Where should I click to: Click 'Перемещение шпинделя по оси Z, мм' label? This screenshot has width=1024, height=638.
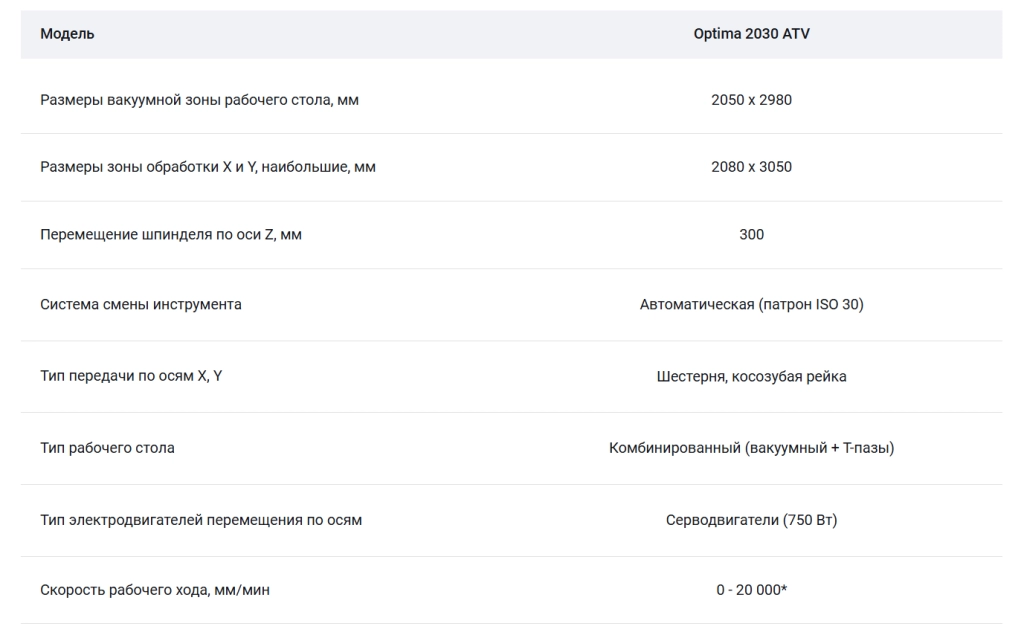click(170, 234)
